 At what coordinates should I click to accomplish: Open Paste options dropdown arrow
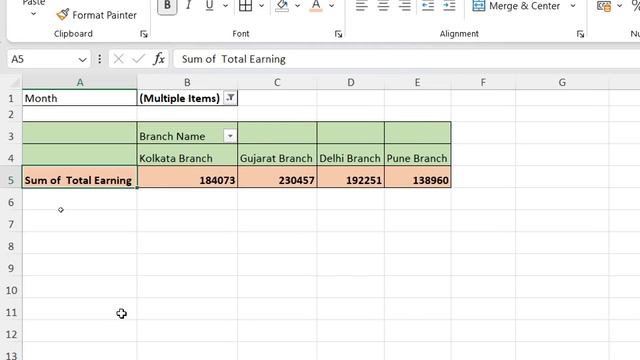point(33,14)
